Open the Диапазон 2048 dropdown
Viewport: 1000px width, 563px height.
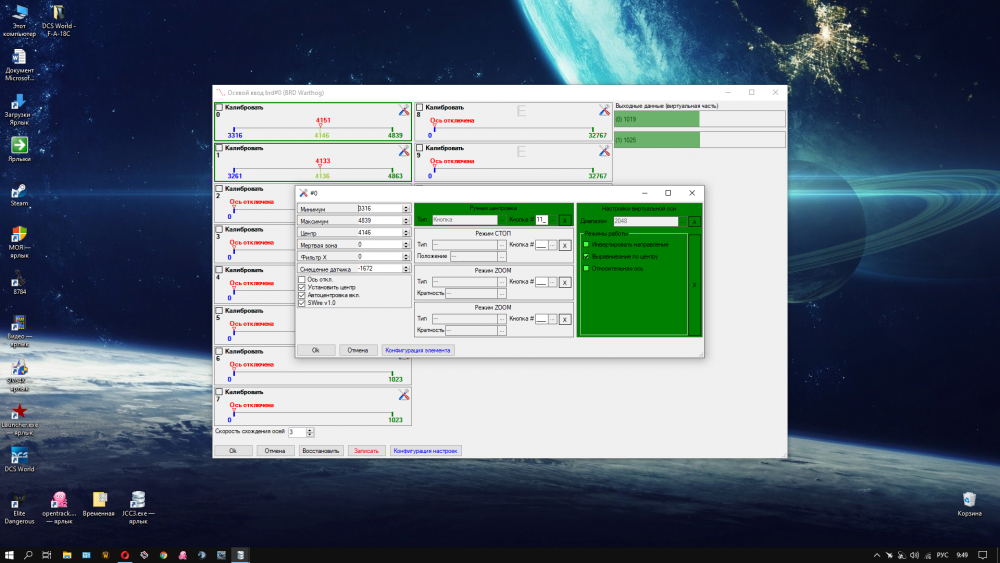pos(645,221)
